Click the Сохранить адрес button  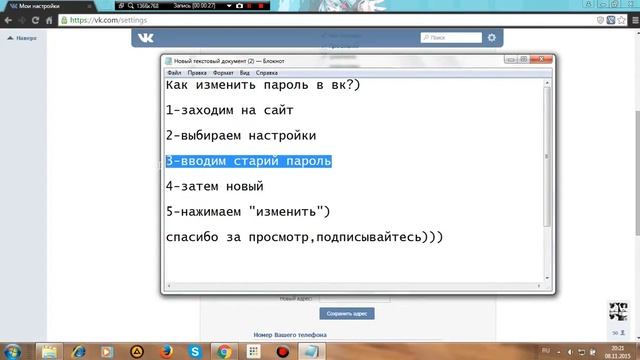click(347, 313)
